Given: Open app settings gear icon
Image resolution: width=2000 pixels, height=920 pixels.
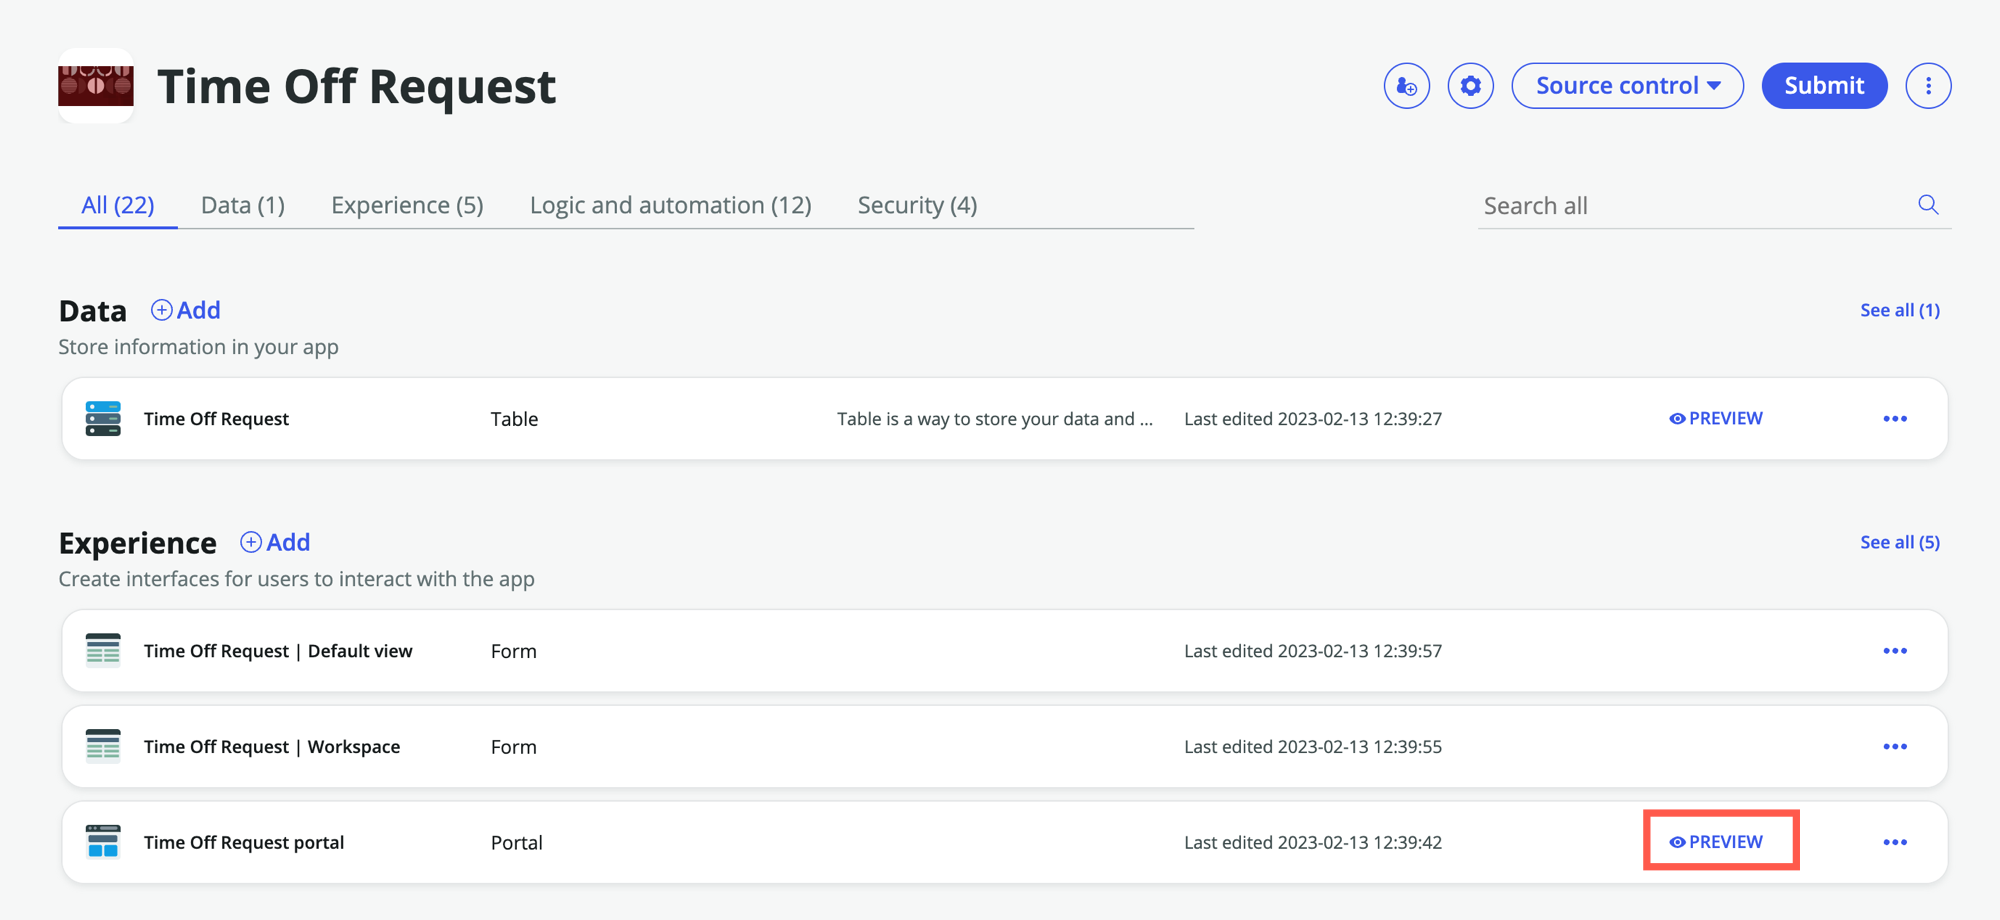Looking at the screenshot, I should pyautogui.click(x=1470, y=86).
